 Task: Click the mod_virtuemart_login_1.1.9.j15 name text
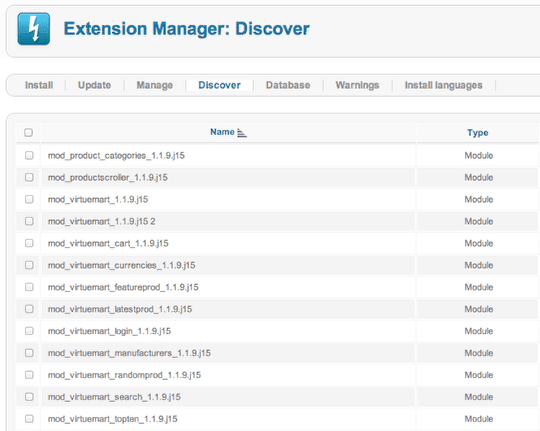tap(109, 331)
